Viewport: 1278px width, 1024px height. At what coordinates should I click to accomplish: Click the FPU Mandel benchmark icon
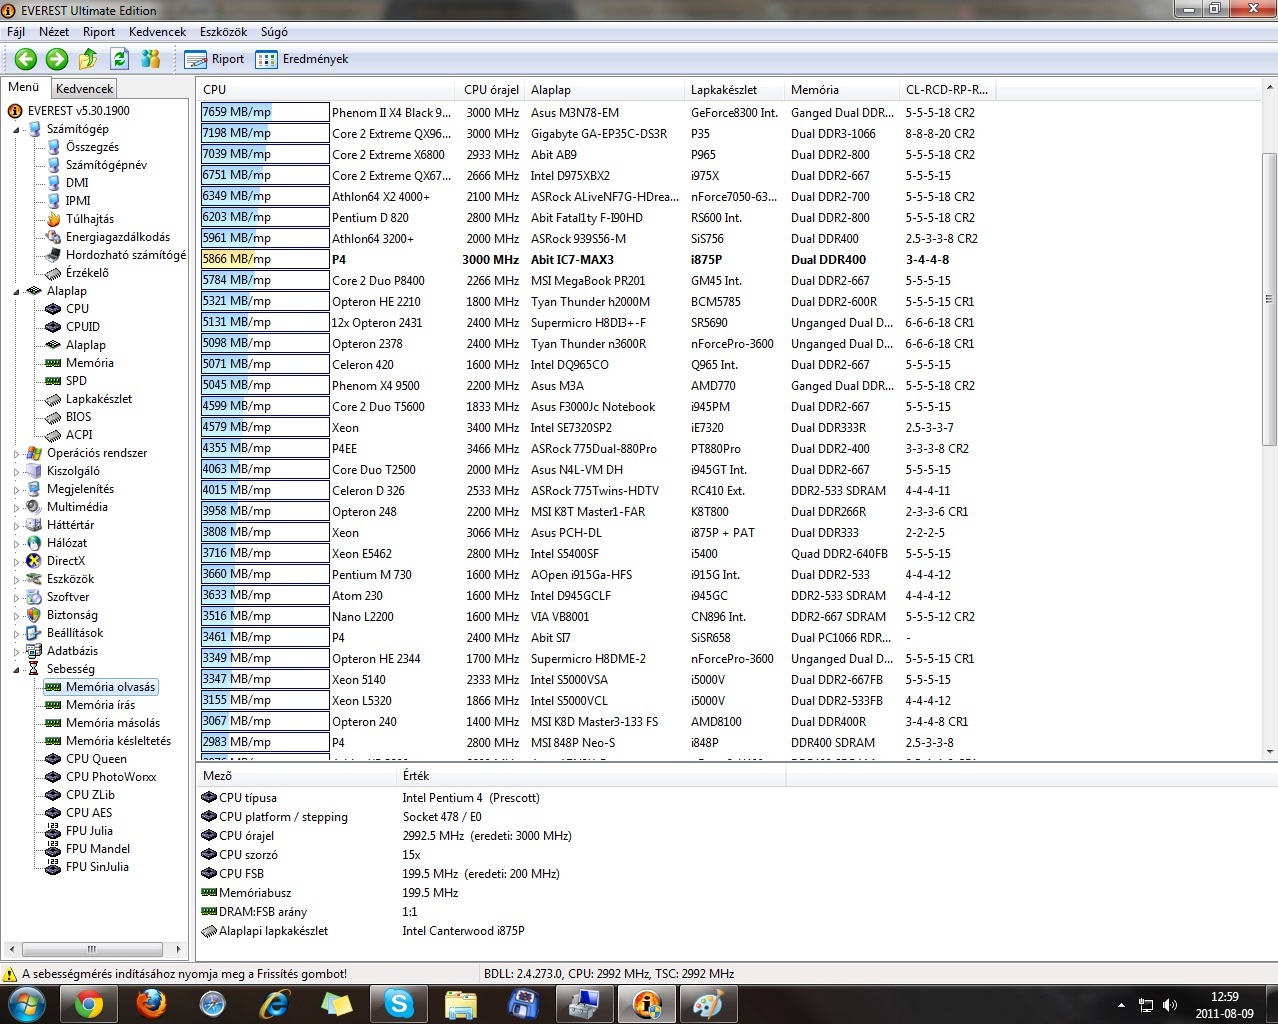tap(53, 849)
